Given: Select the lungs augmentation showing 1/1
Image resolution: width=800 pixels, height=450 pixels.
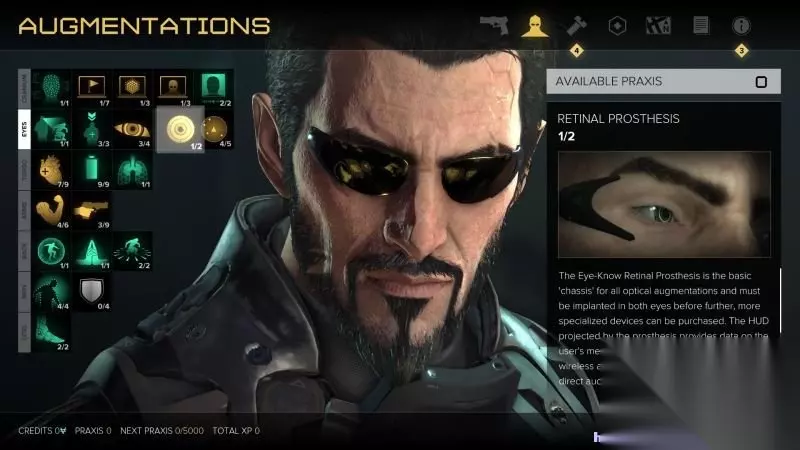Looking at the screenshot, I should point(132,170).
